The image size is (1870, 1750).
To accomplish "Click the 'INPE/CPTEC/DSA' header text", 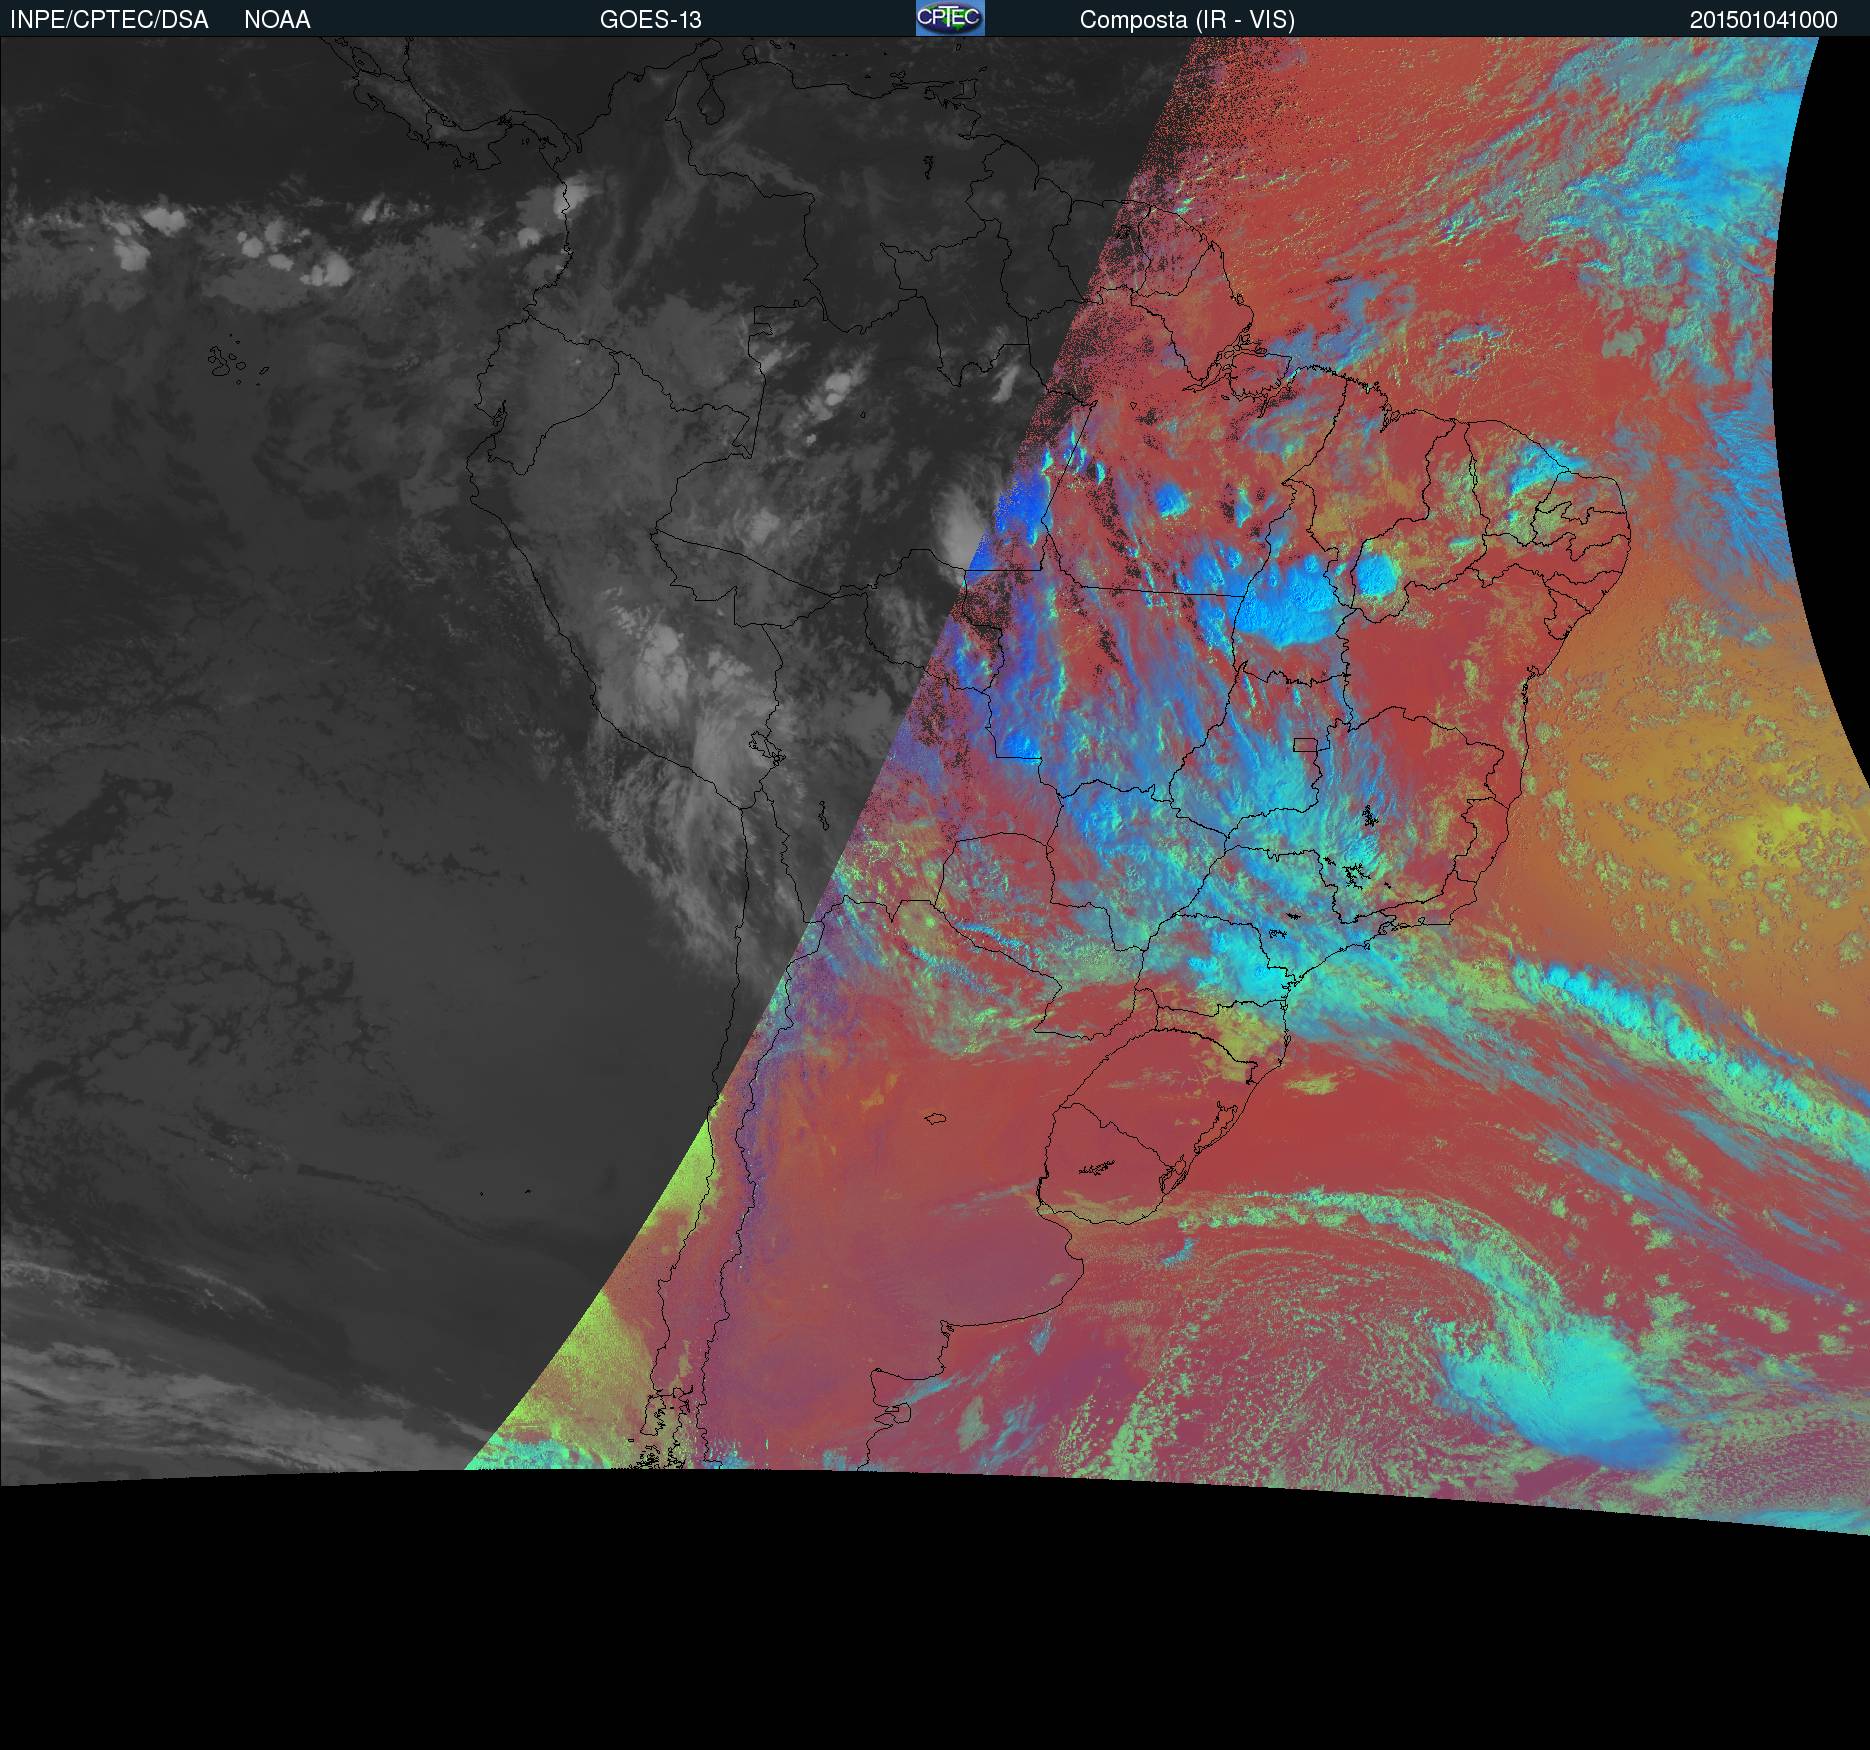I will coord(108,20).
